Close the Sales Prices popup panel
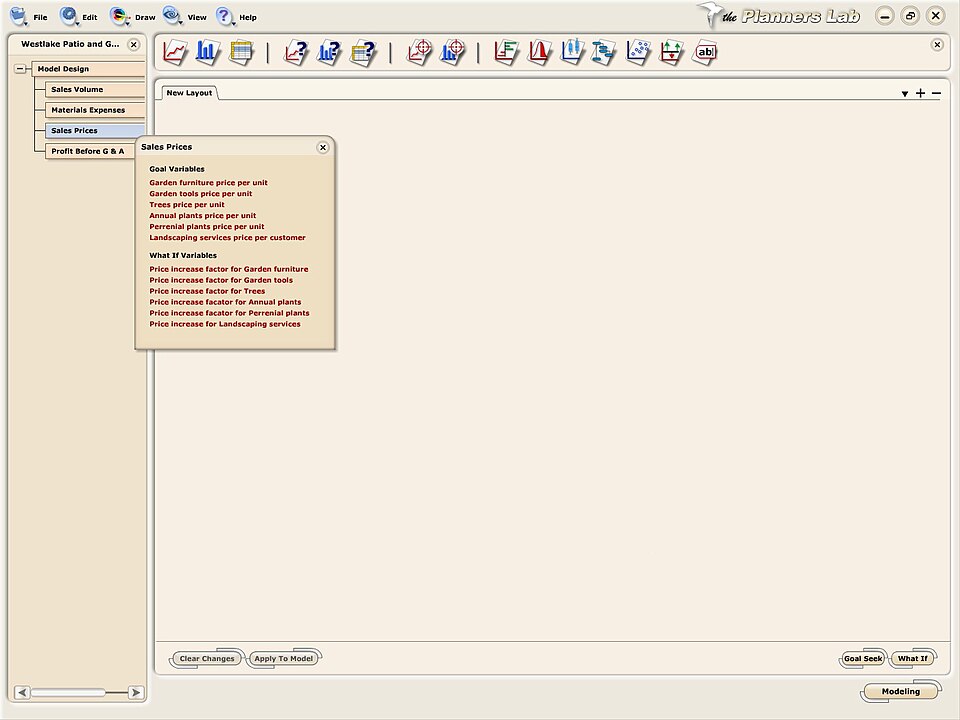The image size is (960, 720). coord(323,148)
